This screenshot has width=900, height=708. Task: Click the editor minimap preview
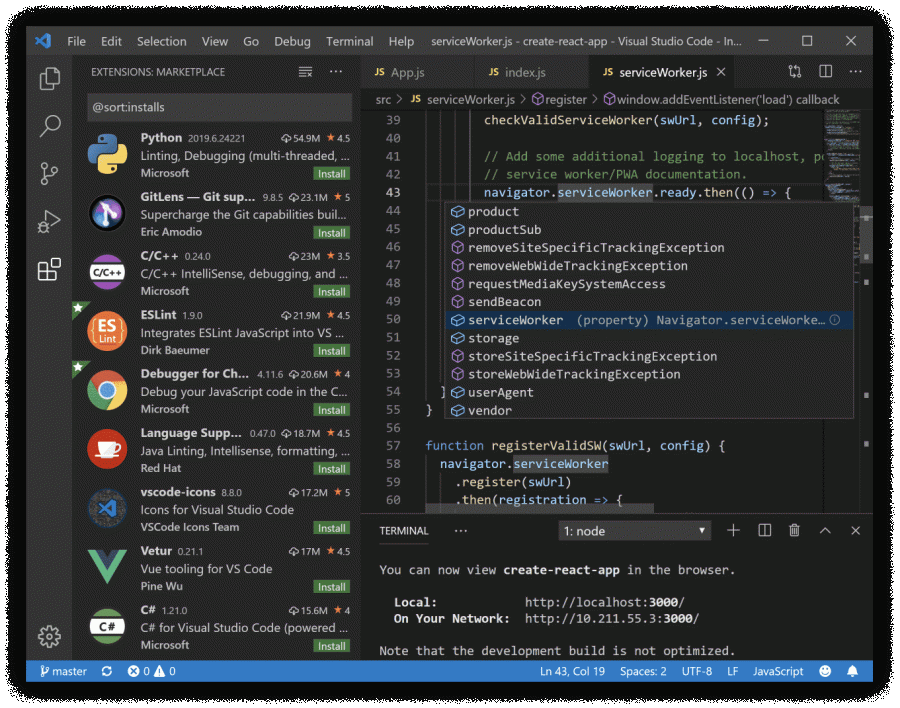click(x=841, y=155)
